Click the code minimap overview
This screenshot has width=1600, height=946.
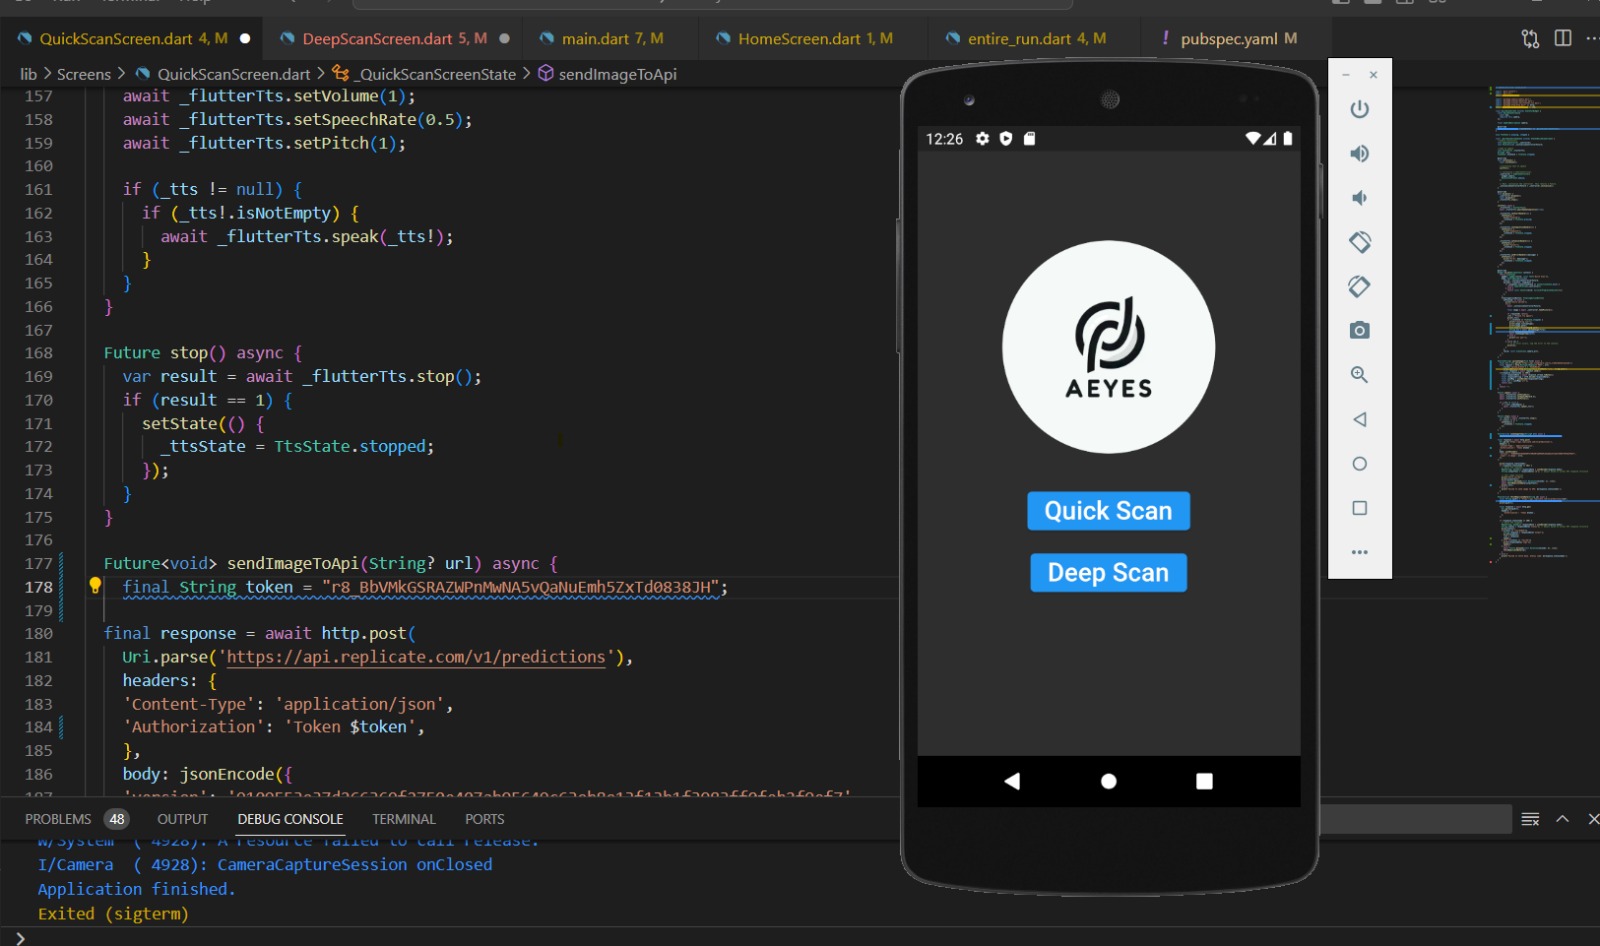(x=1543, y=323)
